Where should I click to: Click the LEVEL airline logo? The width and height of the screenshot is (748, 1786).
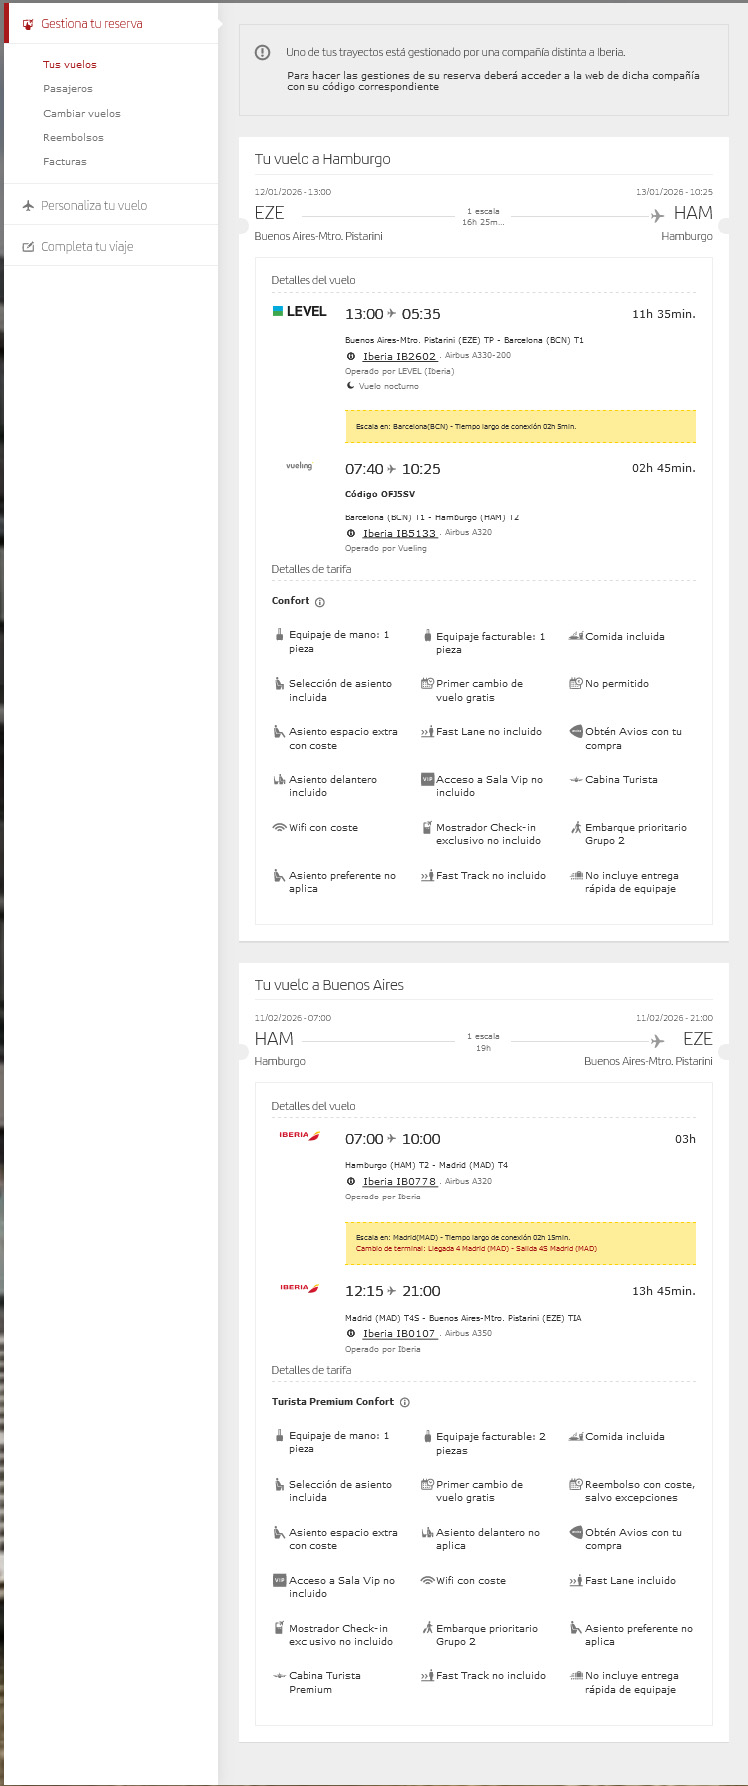tap(300, 311)
